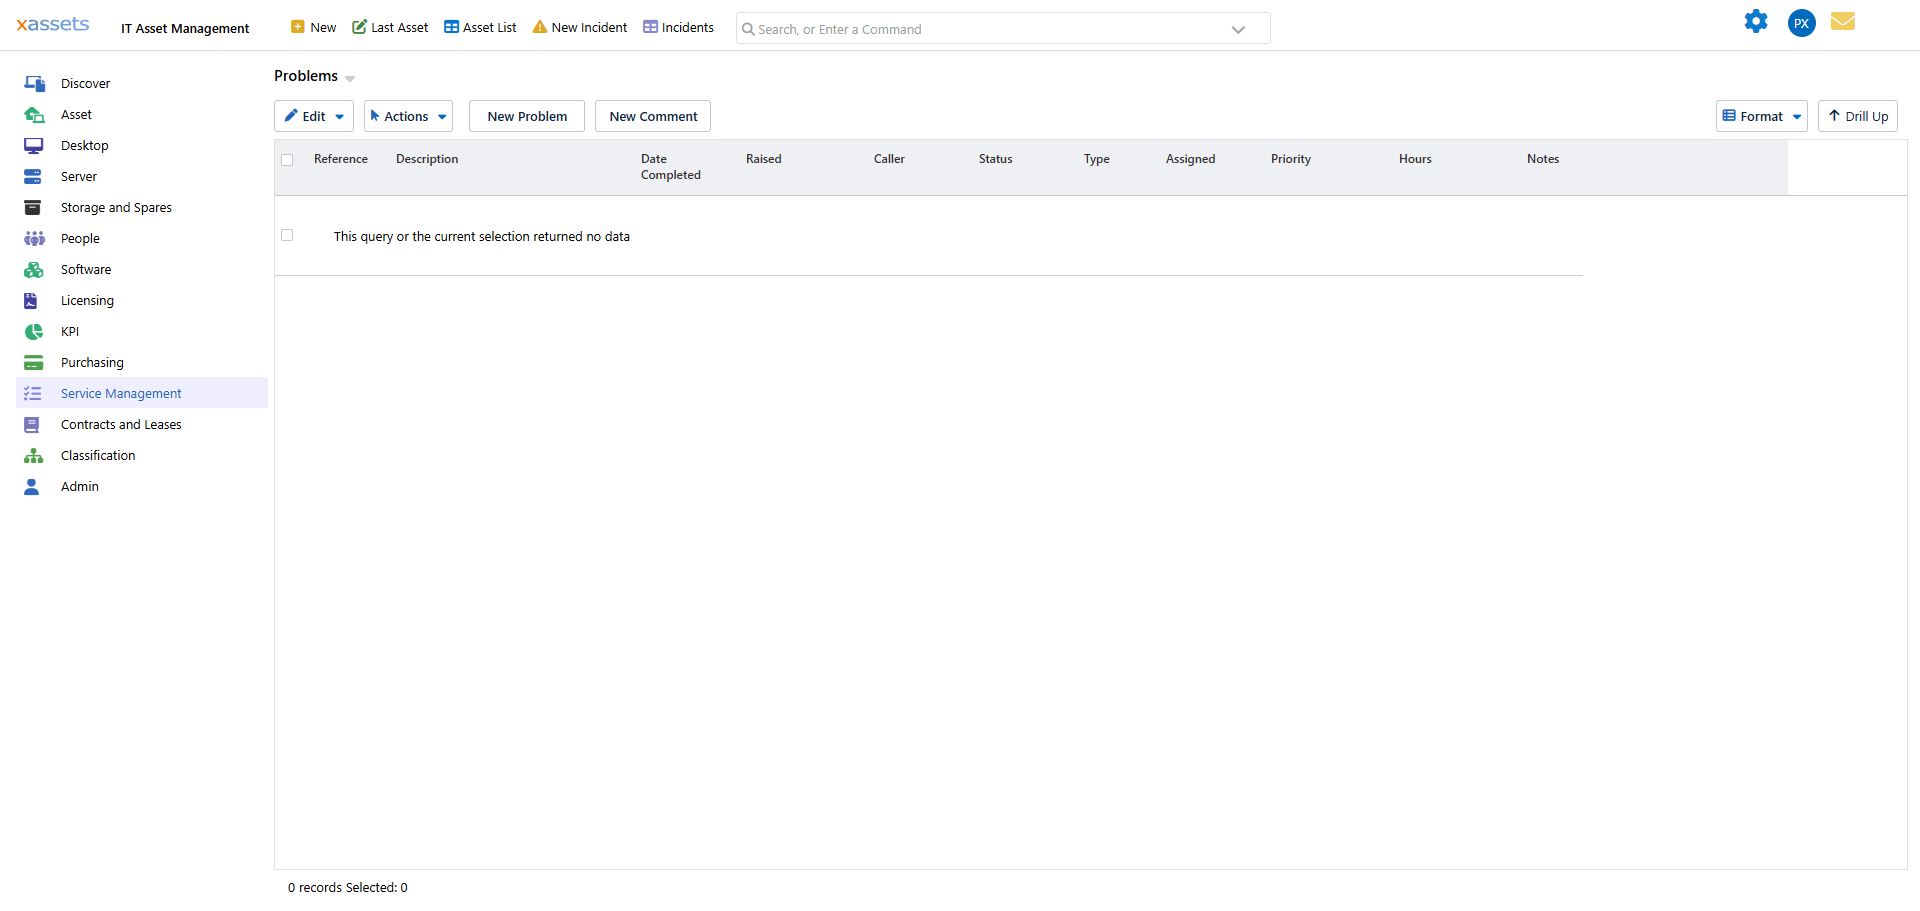Click the New Problem button
This screenshot has height=911, width=1920.
tap(526, 115)
